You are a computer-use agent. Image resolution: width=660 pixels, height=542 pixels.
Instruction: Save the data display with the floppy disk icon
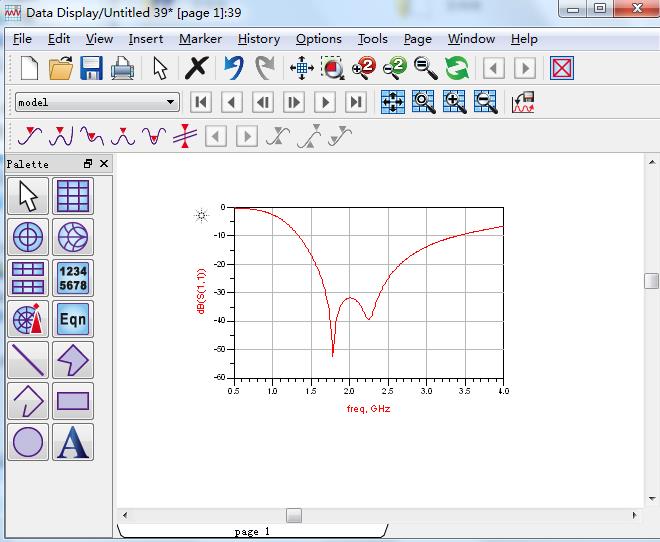[91, 68]
